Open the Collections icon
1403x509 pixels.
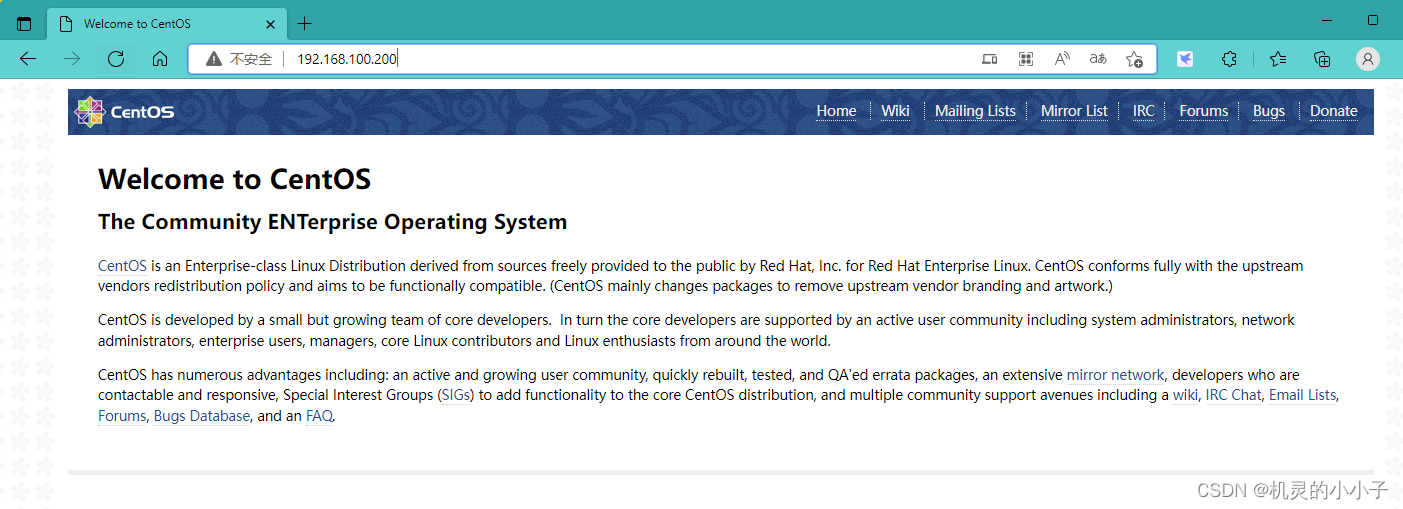tap(1322, 59)
